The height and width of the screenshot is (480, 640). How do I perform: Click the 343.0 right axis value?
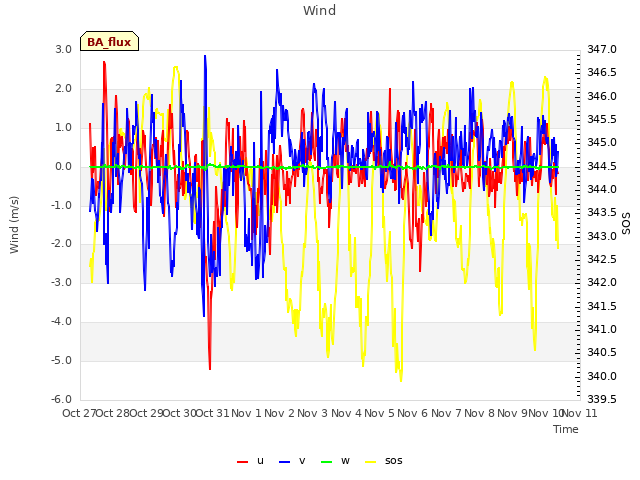point(602,236)
